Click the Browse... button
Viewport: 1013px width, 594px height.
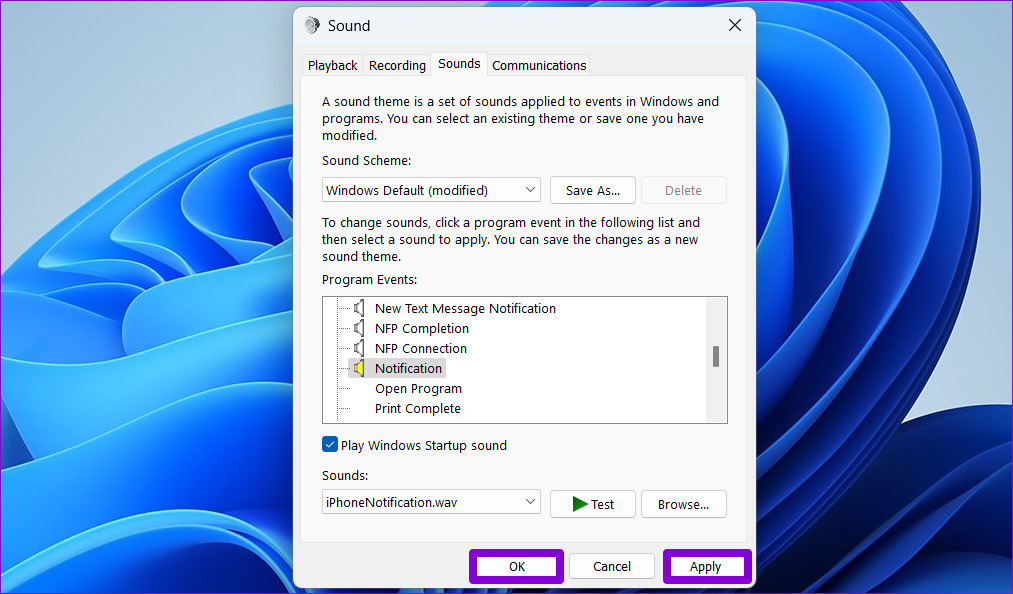pyautogui.click(x=684, y=504)
